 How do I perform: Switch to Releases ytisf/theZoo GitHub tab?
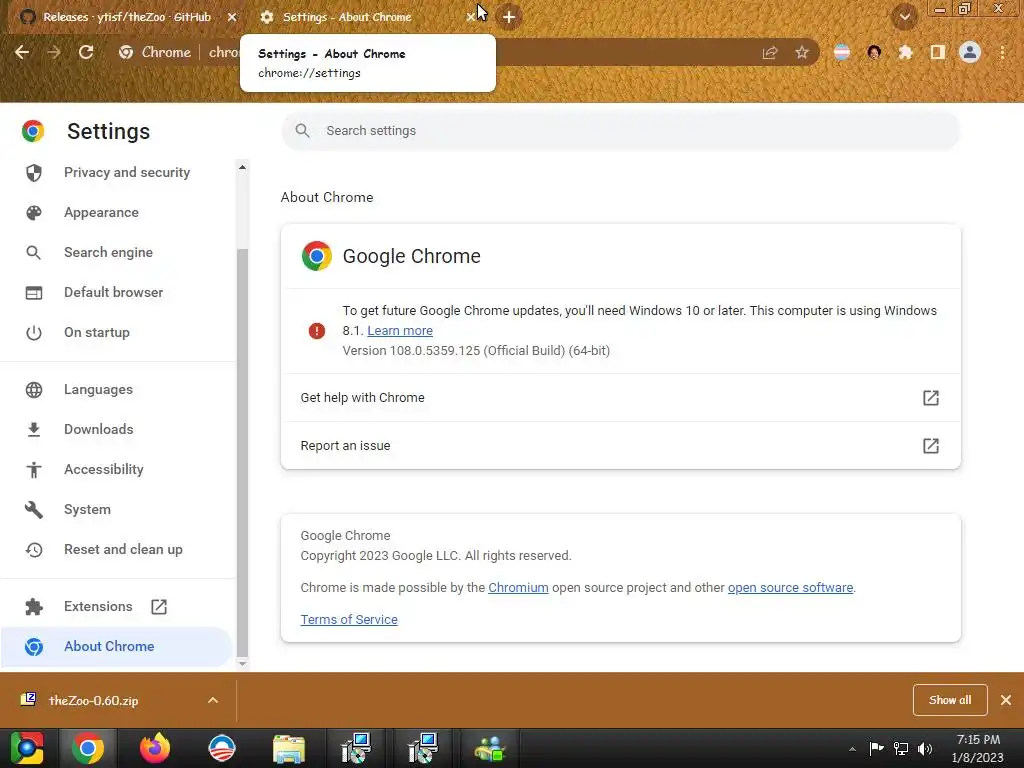point(127,17)
